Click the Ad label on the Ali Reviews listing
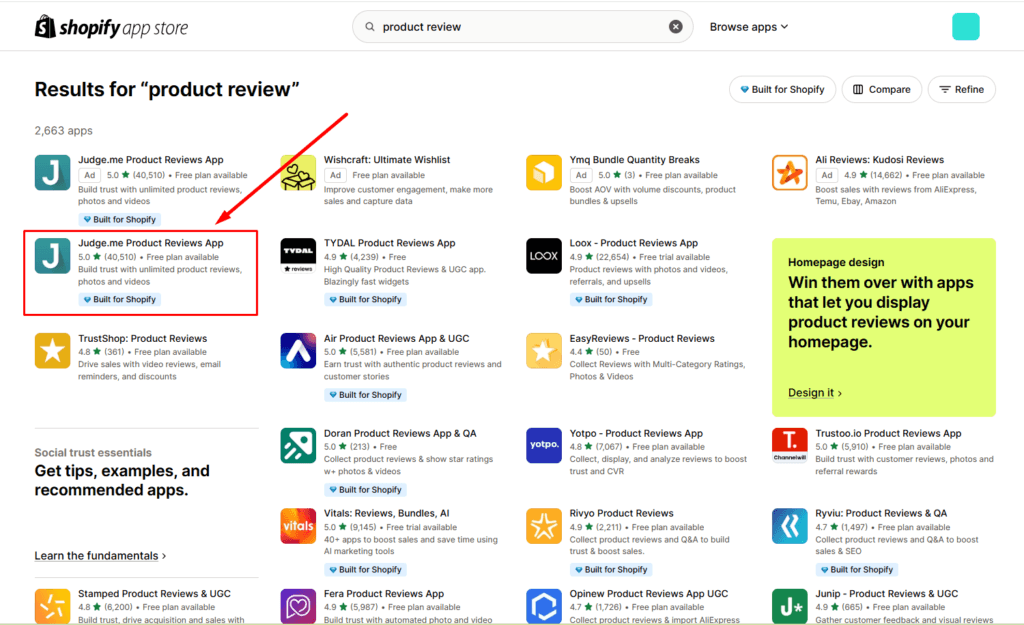1024x625 pixels. [827, 175]
